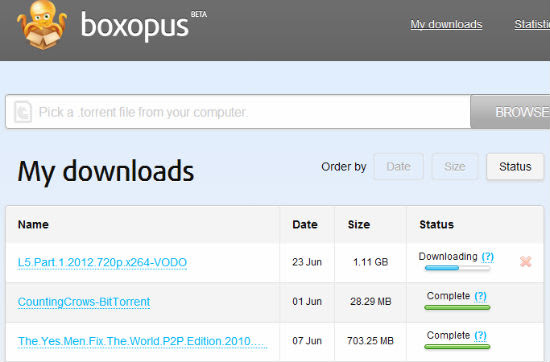Image resolution: width=550 pixels, height=362 pixels.
Task: Click the Boxopus octopus logo icon
Action: pyautogui.click(x=42, y=25)
